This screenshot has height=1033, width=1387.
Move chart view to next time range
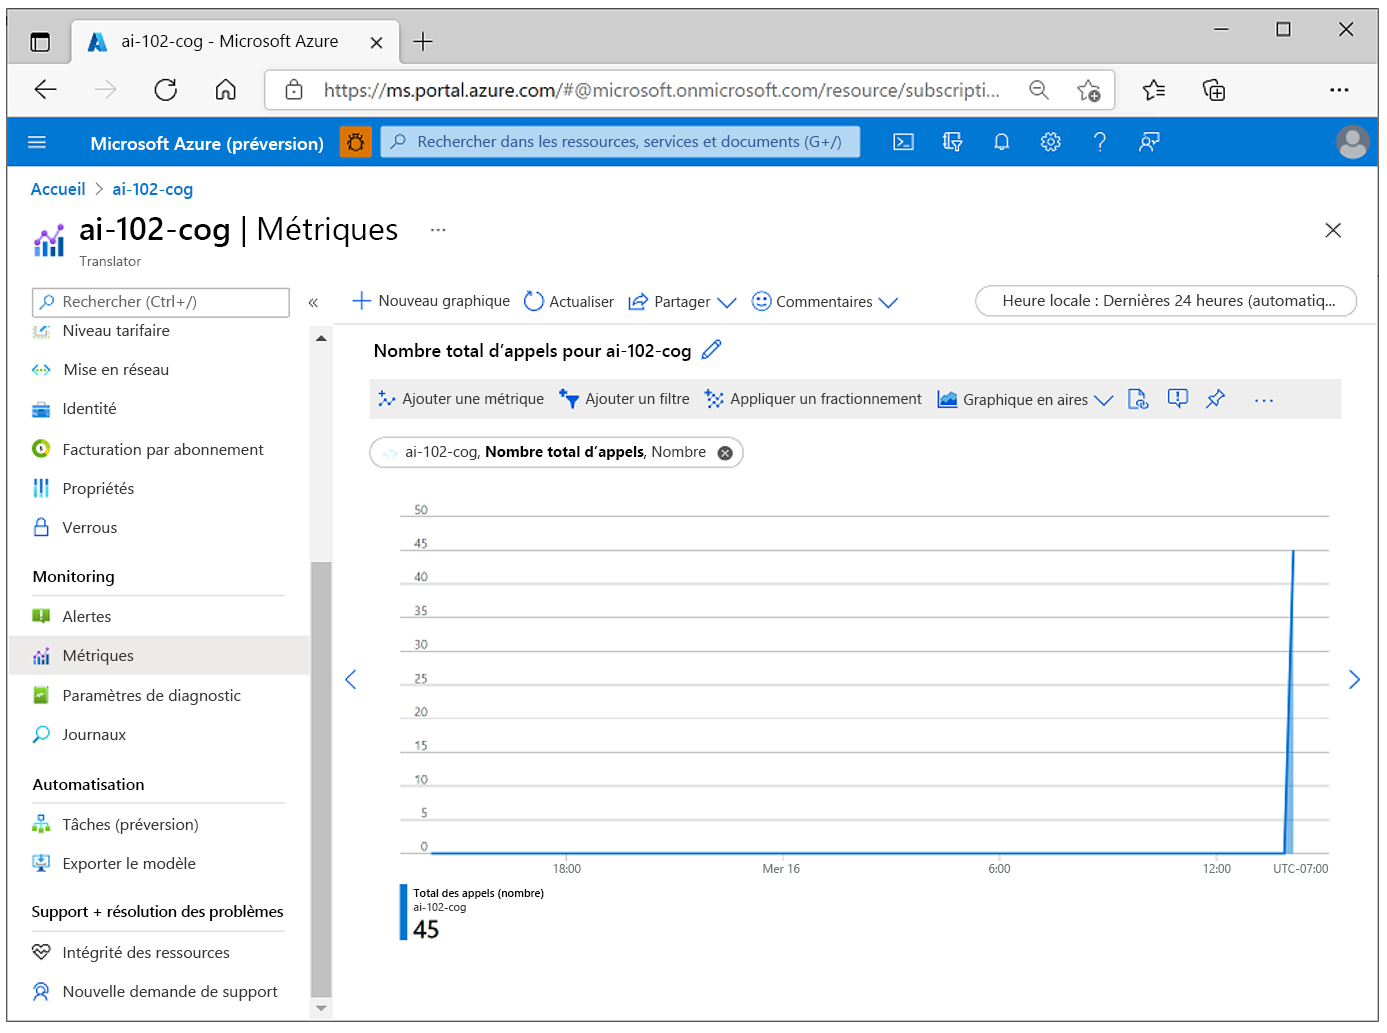(1354, 680)
